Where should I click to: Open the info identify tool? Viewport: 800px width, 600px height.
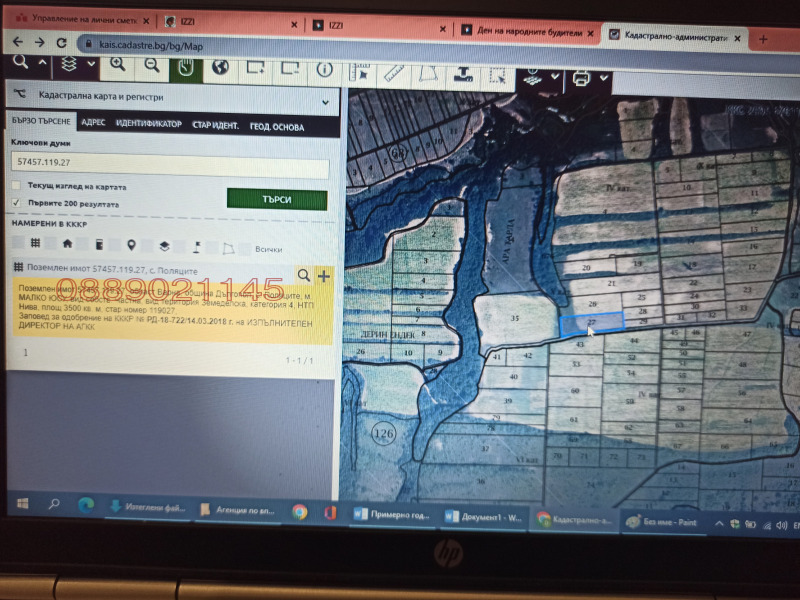[324, 70]
